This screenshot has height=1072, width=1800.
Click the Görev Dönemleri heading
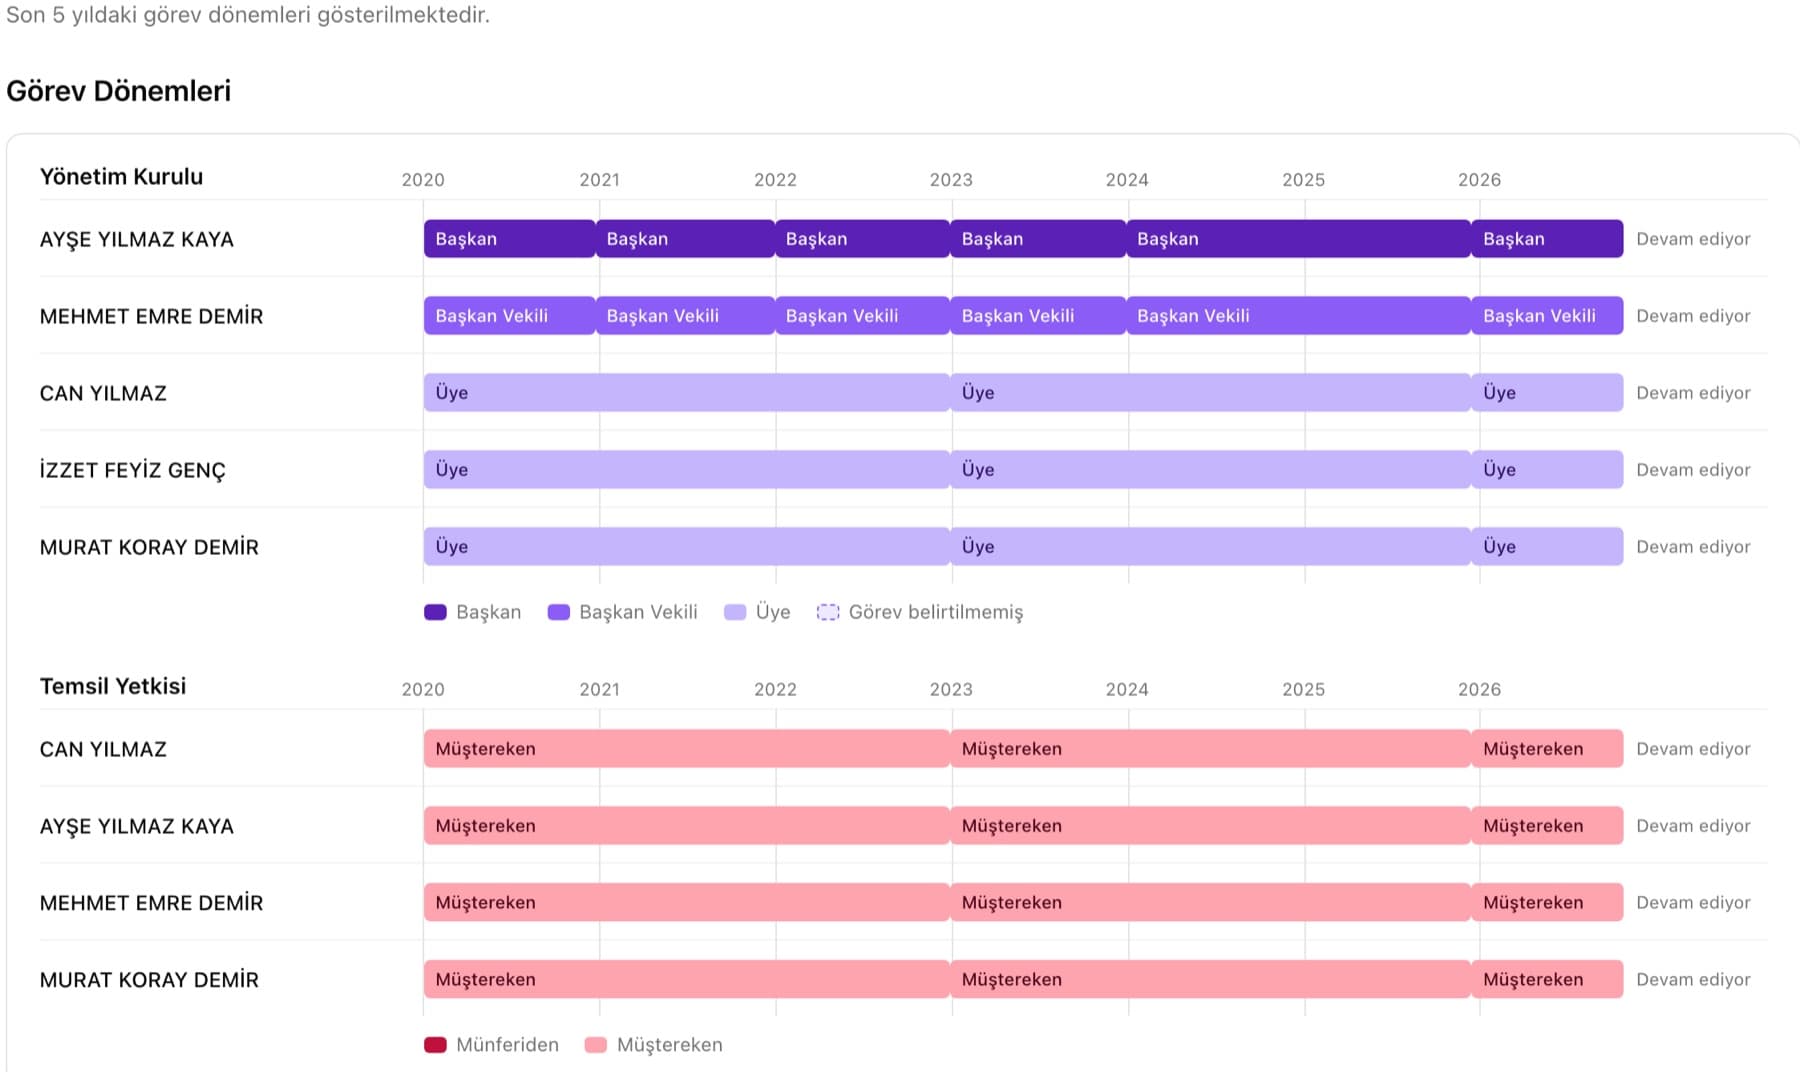pyautogui.click(x=119, y=91)
